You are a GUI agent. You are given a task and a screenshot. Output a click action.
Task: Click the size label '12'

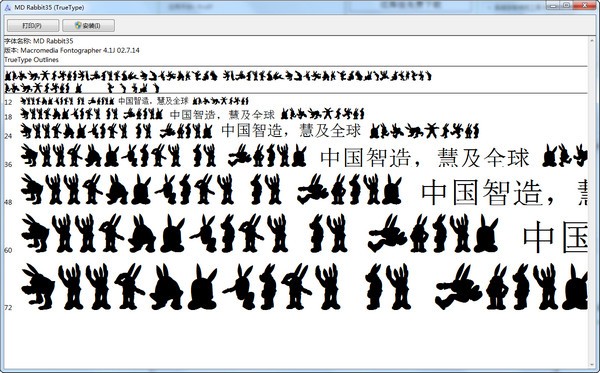tap(8, 103)
